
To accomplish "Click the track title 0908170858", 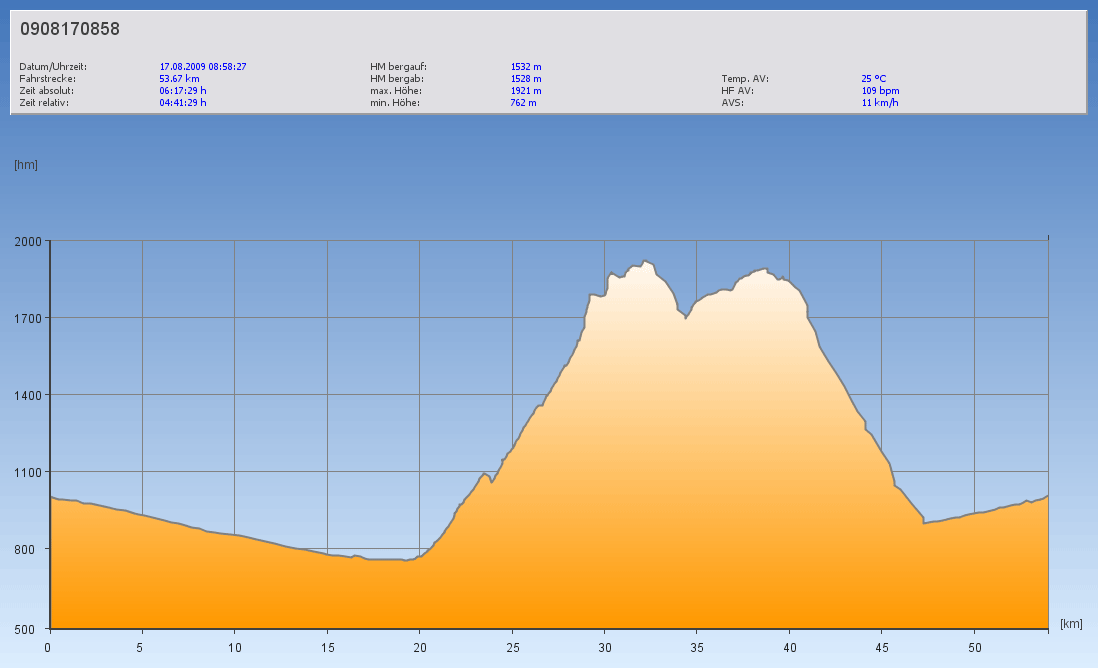I will [70, 30].
